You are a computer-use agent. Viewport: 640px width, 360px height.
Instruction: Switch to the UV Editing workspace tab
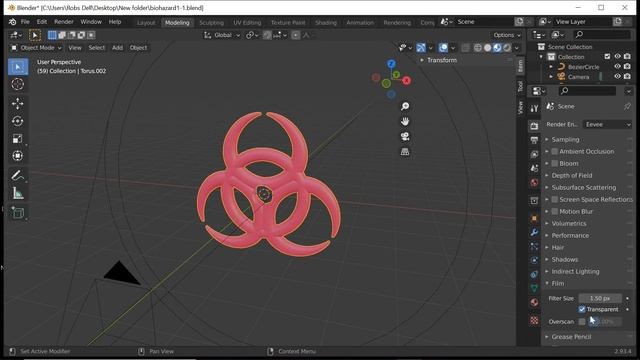point(247,22)
